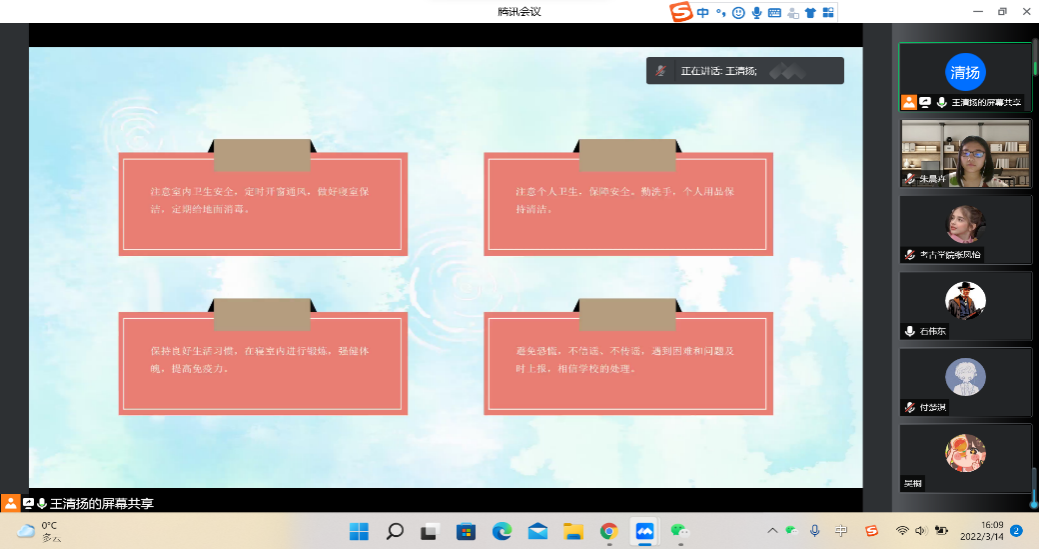
Task: Toggle Sogou Chinese/English input mode
Action: tap(703, 13)
